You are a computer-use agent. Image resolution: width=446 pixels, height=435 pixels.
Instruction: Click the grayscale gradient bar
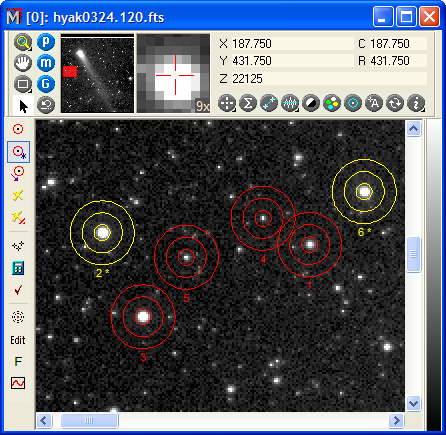tap(434, 275)
